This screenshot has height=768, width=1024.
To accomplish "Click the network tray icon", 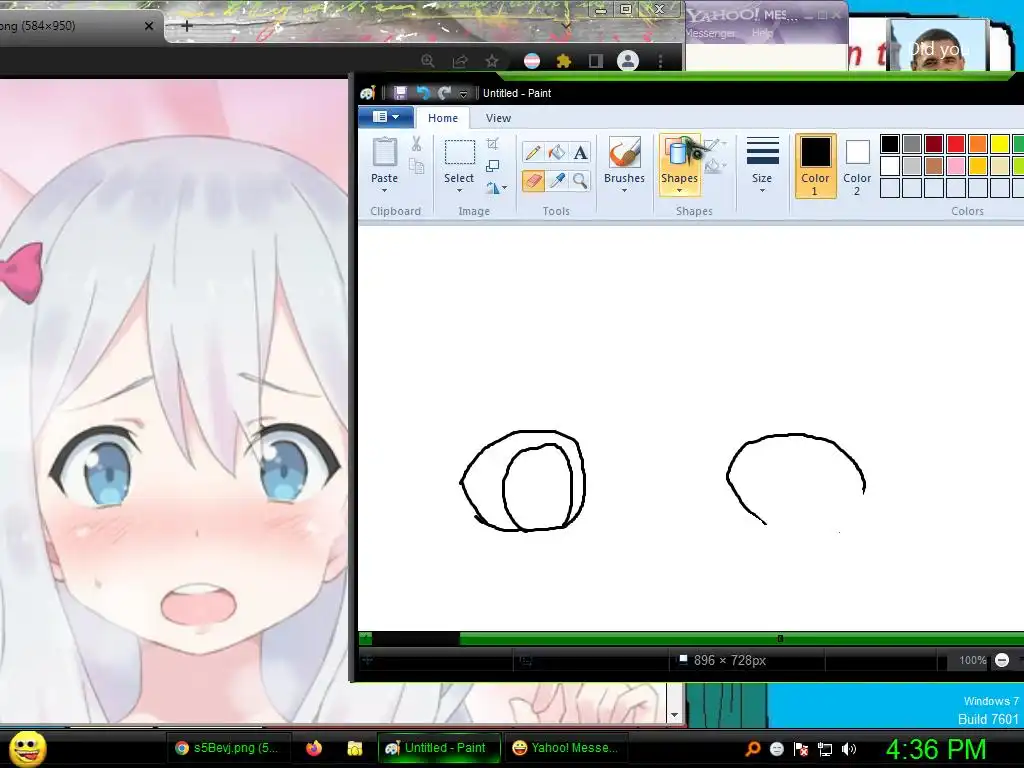I will [x=825, y=749].
